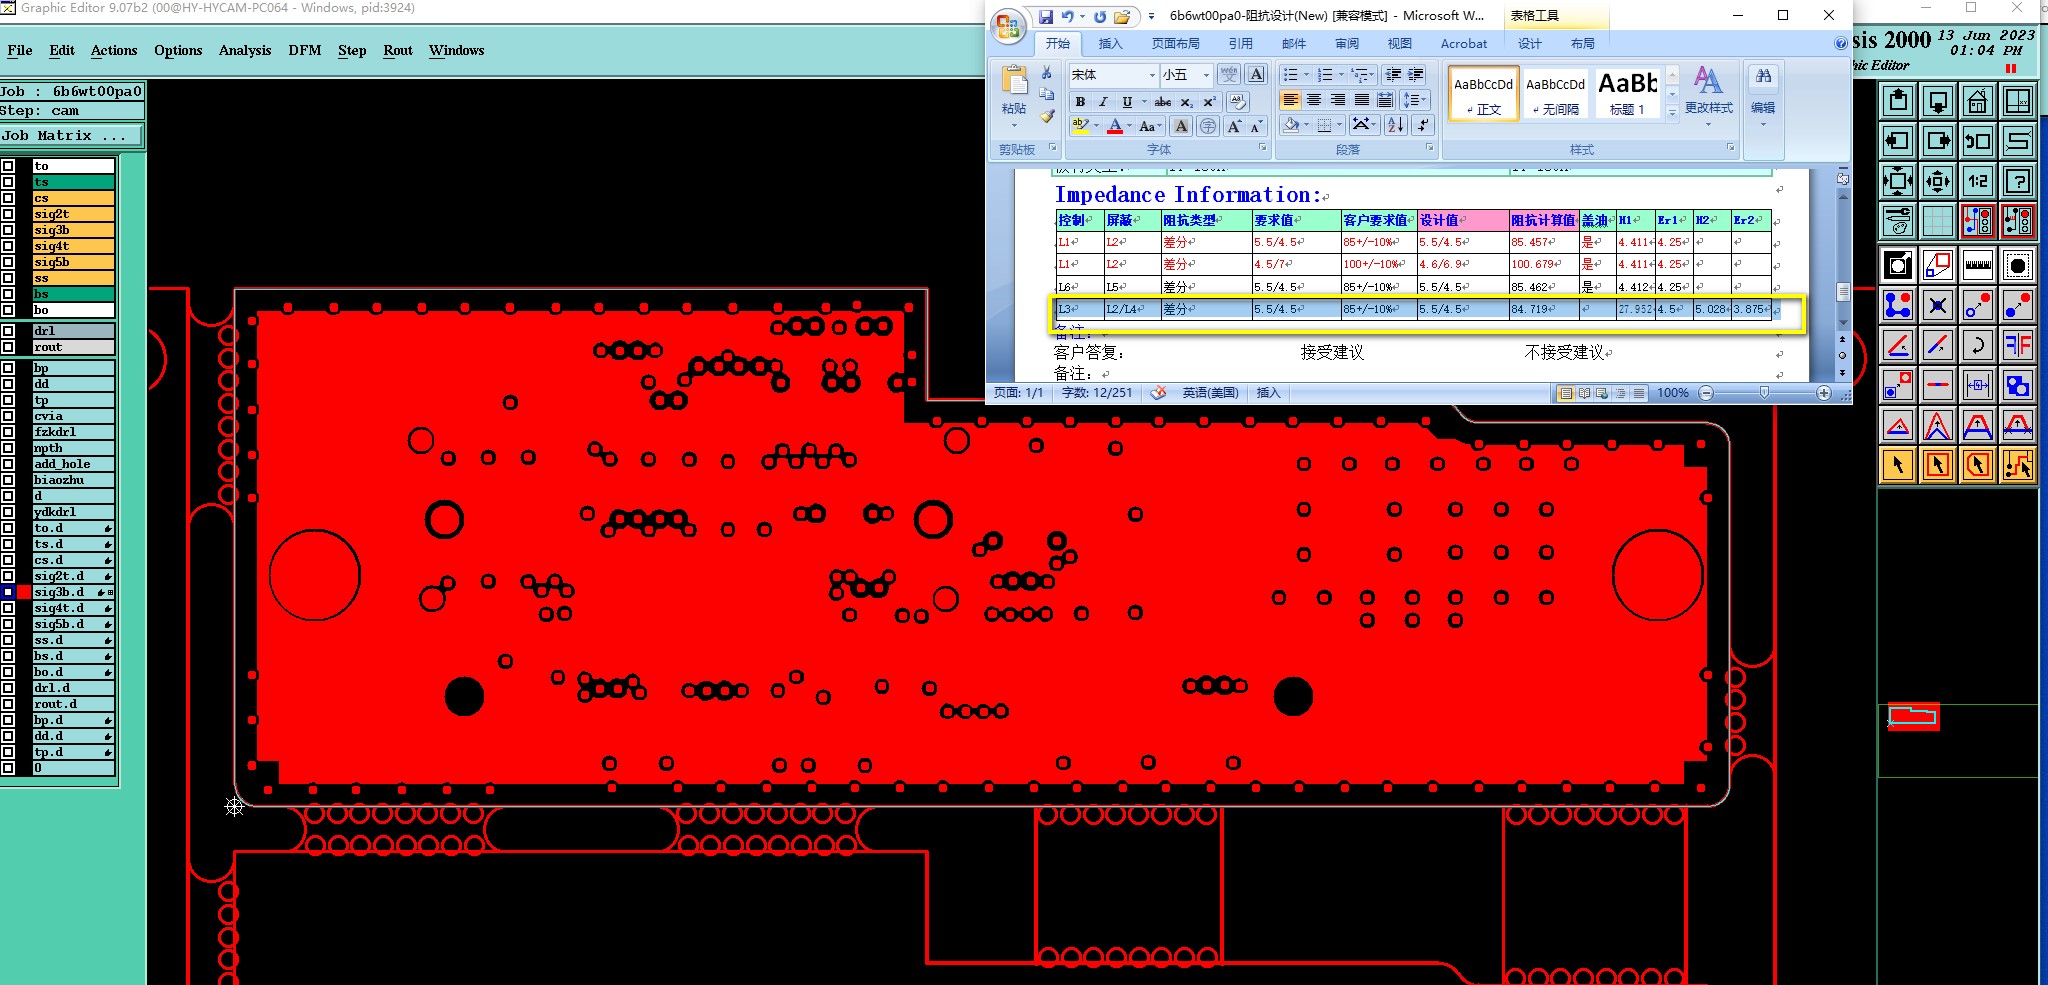Click the 粘贴 paste button

(x=1014, y=95)
